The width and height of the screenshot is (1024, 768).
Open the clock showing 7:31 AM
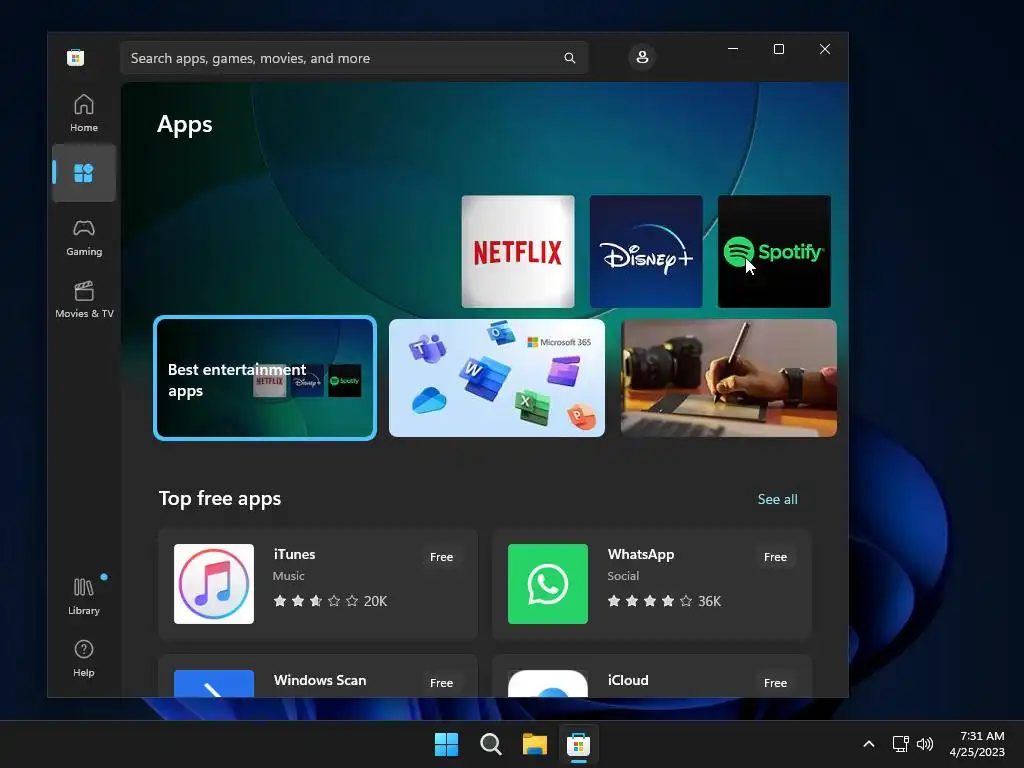point(977,744)
